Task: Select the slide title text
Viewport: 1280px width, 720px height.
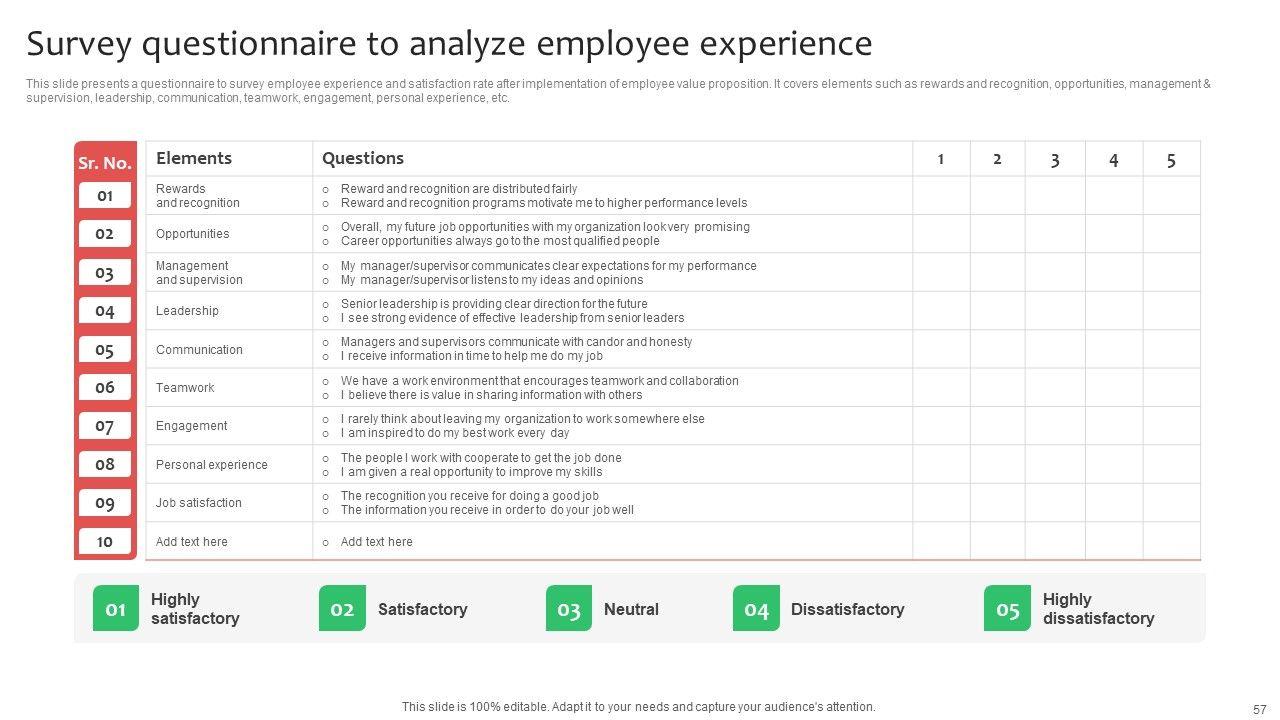Action: [449, 44]
